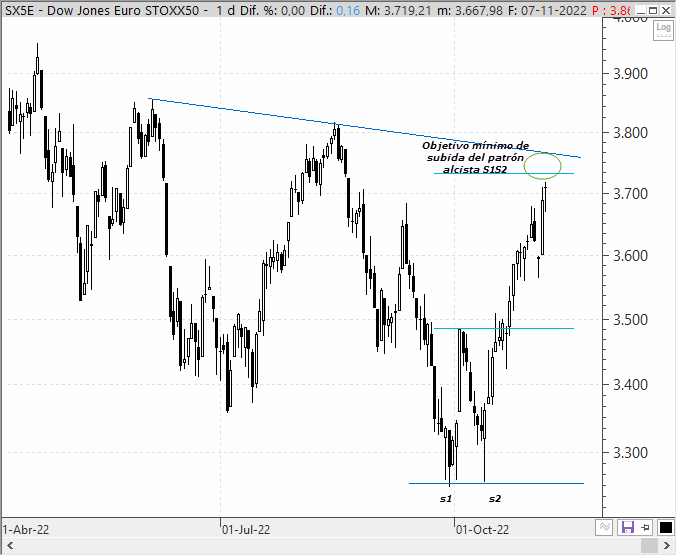Click the 3.700 price axis label
Image resolution: width=677 pixels, height=556 pixels.
pyautogui.click(x=631, y=194)
